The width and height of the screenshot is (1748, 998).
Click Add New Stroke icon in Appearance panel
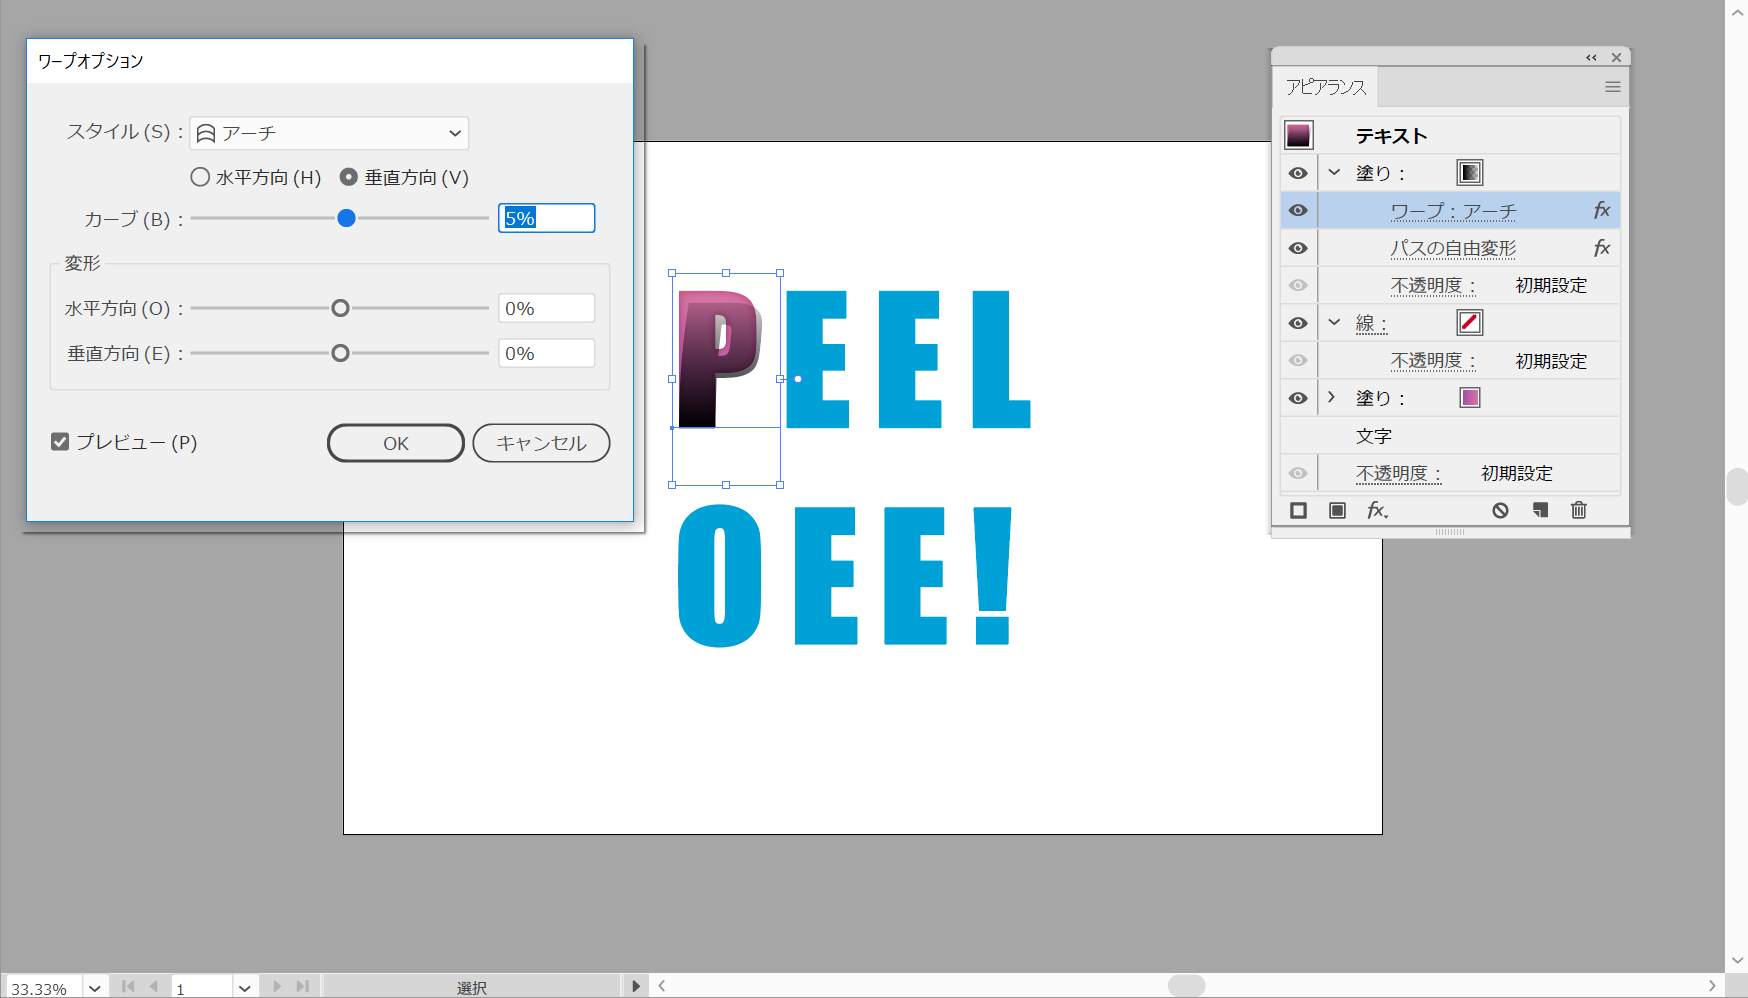[x=1298, y=511]
